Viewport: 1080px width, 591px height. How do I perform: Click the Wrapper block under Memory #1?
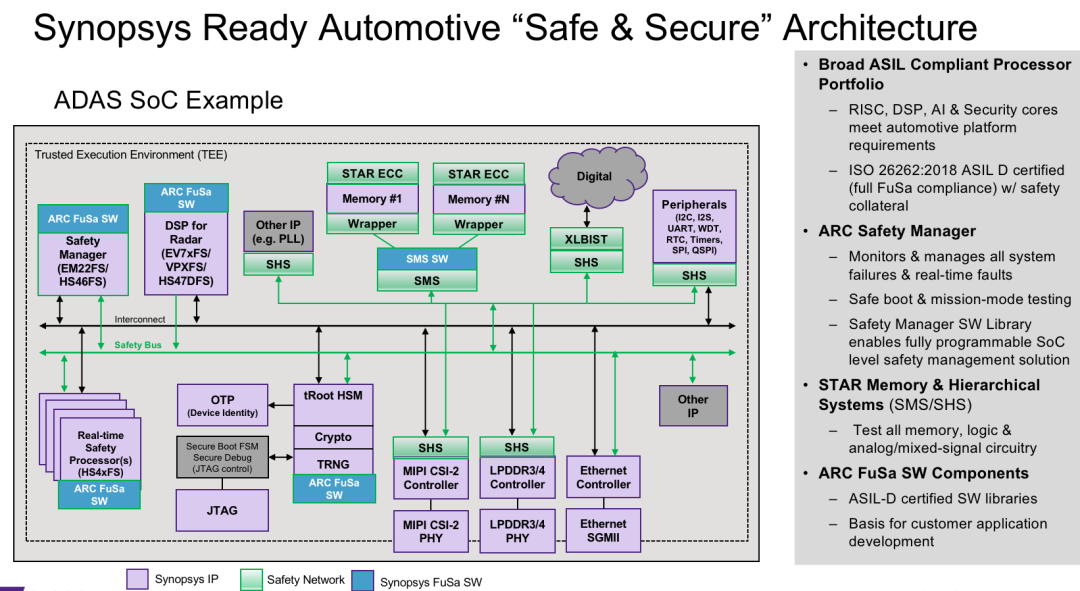tap(372, 224)
